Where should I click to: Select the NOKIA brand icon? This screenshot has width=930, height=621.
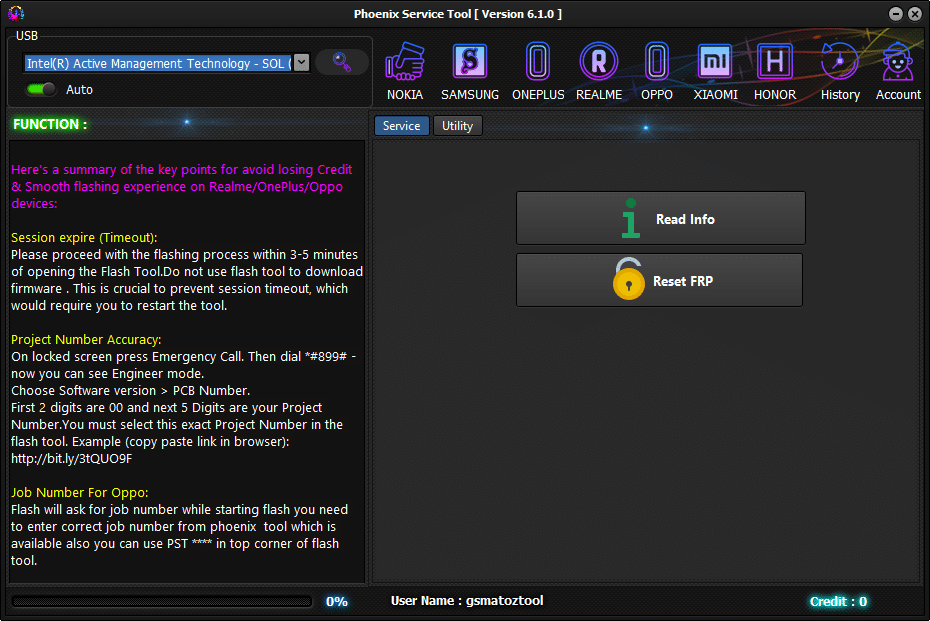[x=405, y=62]
